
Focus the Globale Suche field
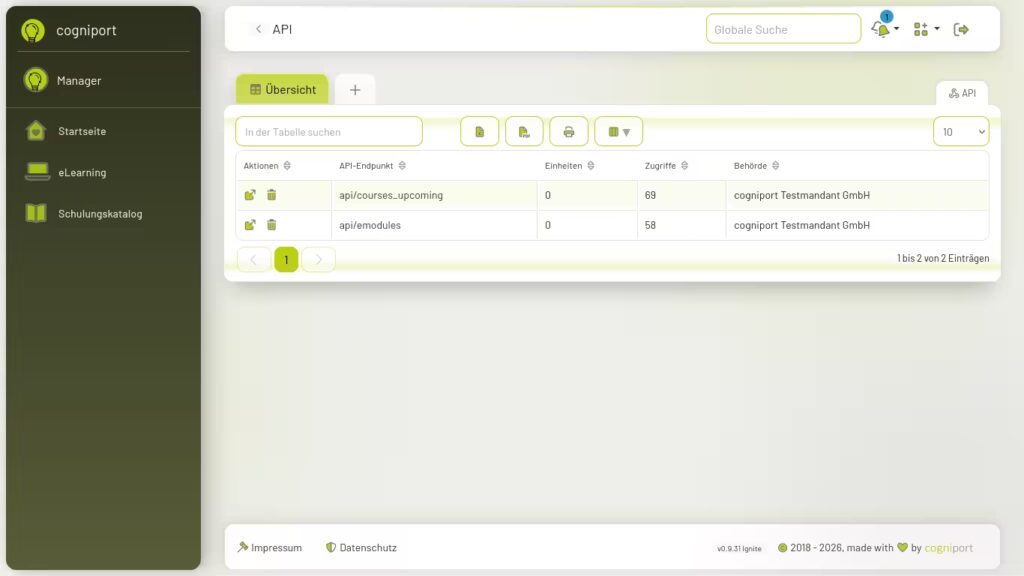[783, 29]
